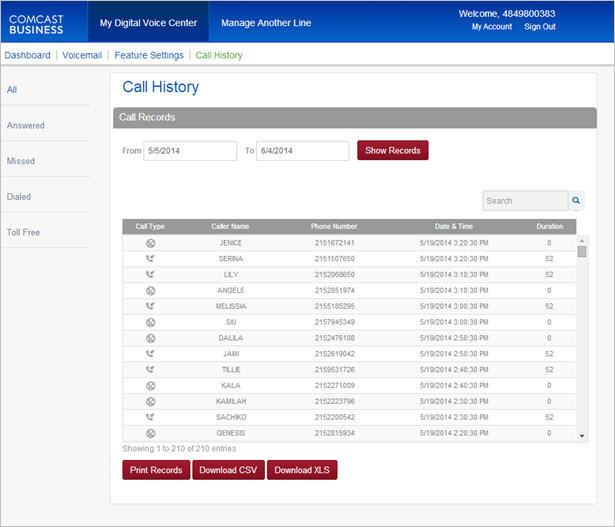This screenshot has width=615, height=527.
Task: Sort by Caller Name column header
Action: (x=230, y=227)
